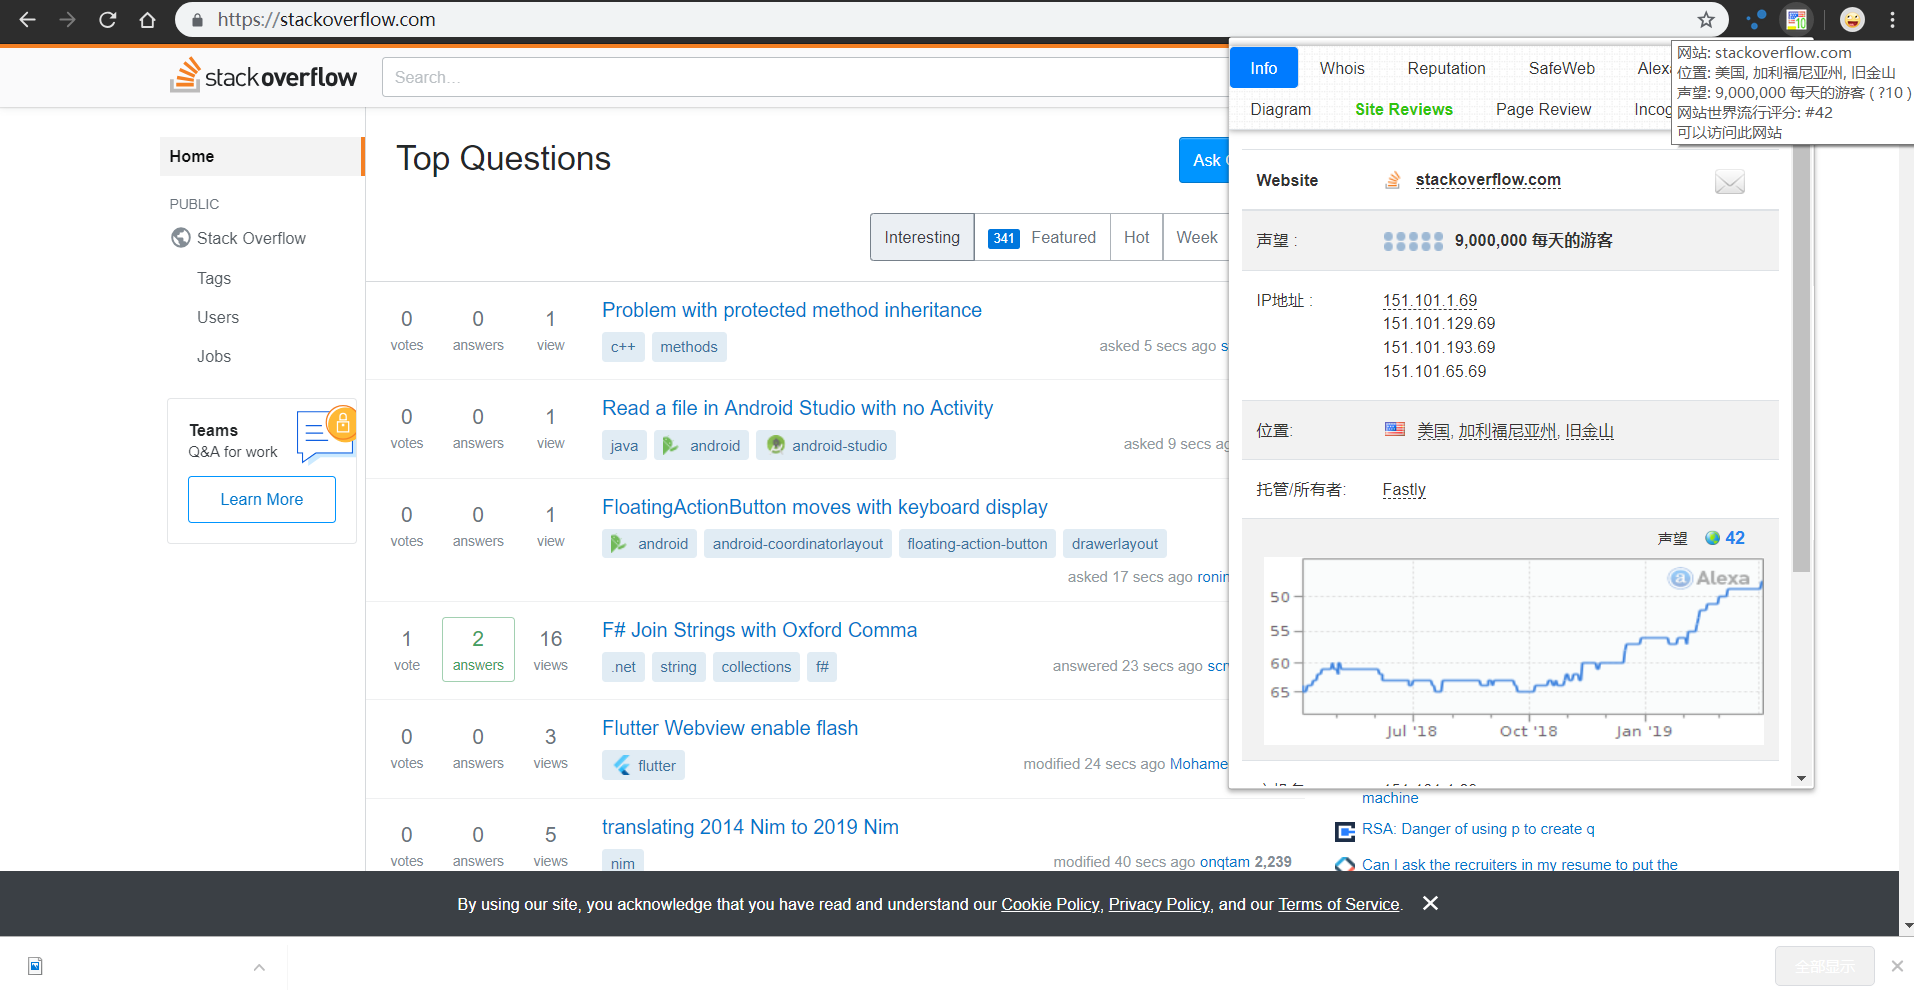Open the smiley profile avatar
The image size is (1914, 995).
click(1852, 19)
